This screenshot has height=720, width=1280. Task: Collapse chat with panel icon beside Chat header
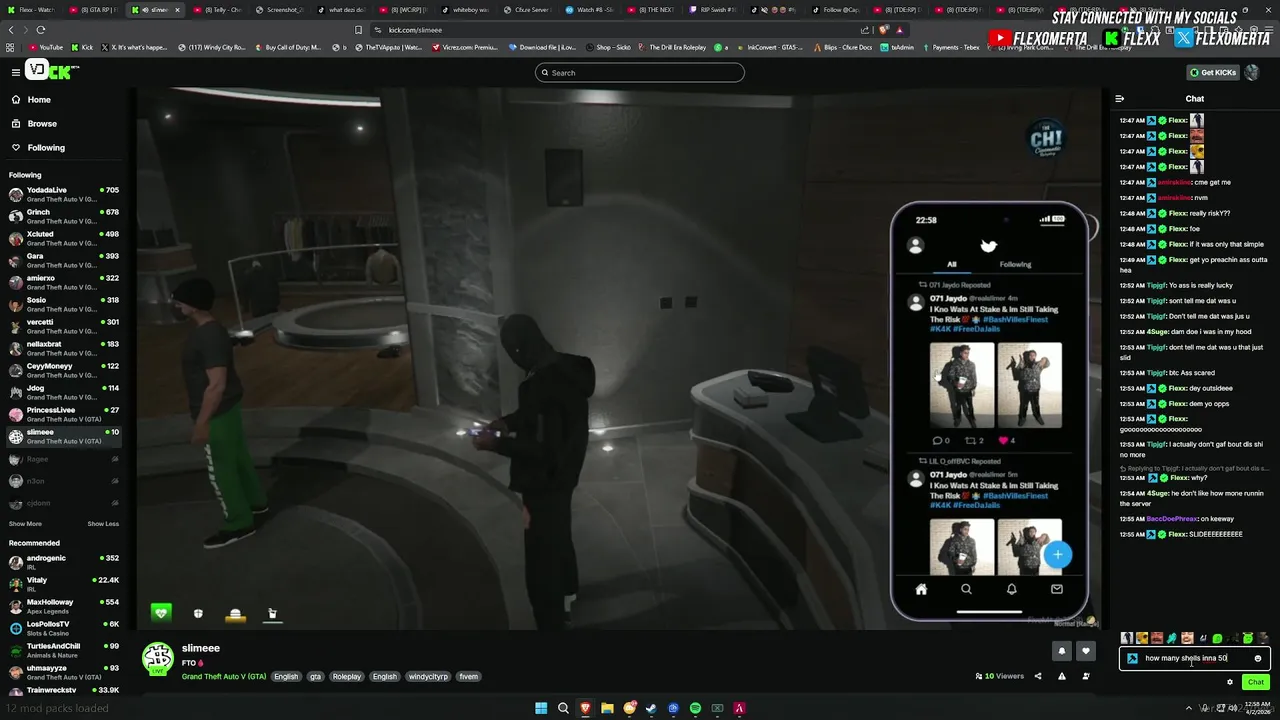click(1119, 99)
